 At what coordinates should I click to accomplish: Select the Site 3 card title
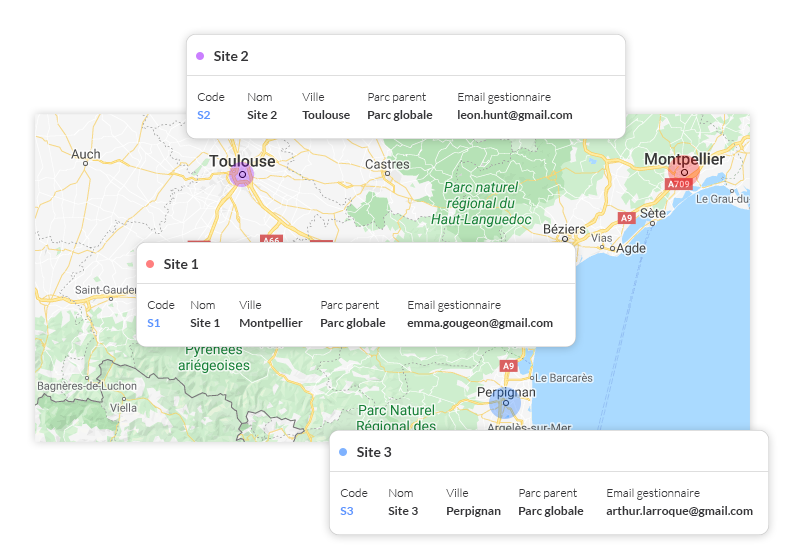click(374, 452)
